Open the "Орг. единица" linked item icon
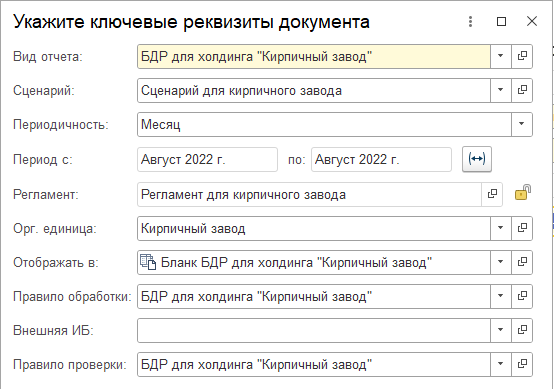This screenshot has height=389, width=554. click(522, 228)
